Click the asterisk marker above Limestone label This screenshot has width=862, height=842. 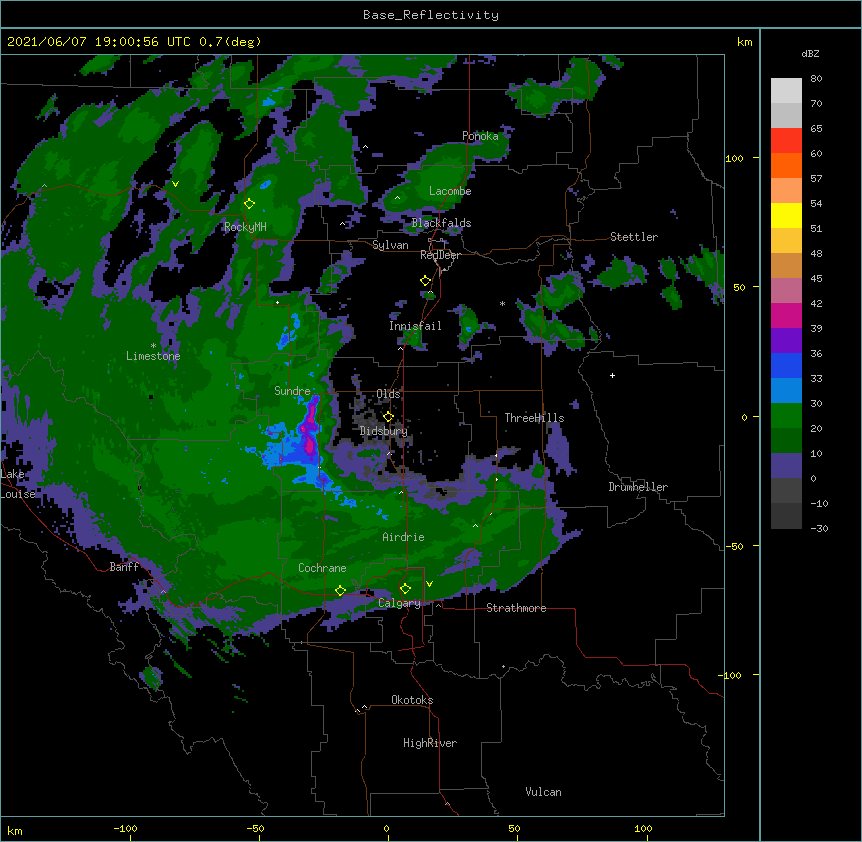click(153, 346)
